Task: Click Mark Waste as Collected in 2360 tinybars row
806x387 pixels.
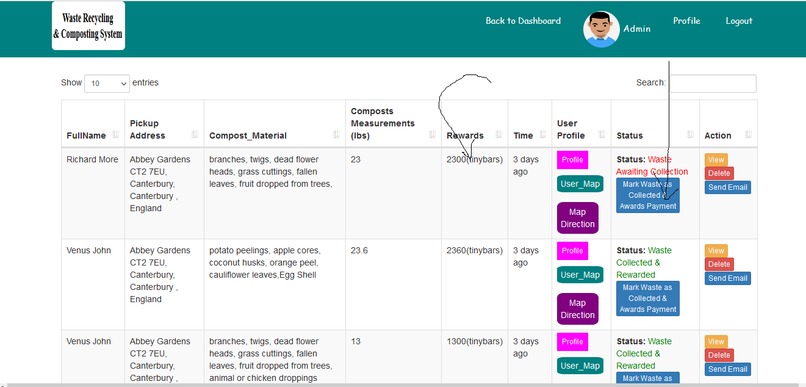Action: pos(648,298)
